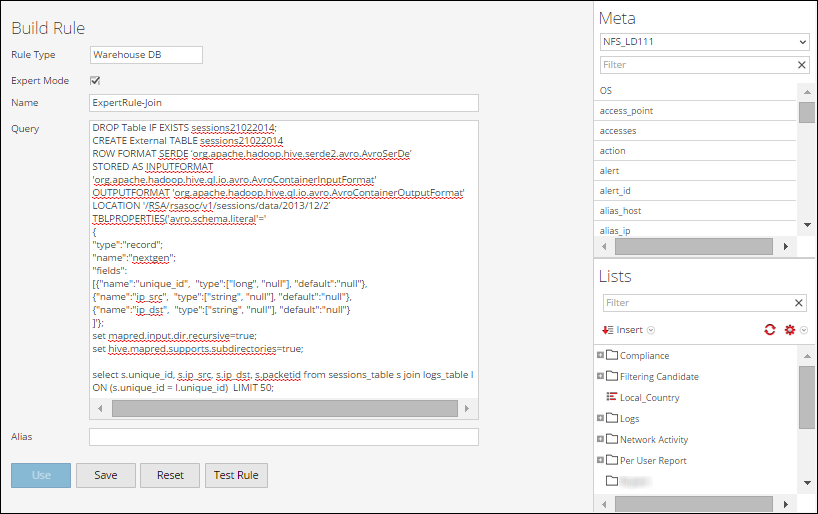Expand the Network Activity folder
Screen dimensions: 818x514
600,439
